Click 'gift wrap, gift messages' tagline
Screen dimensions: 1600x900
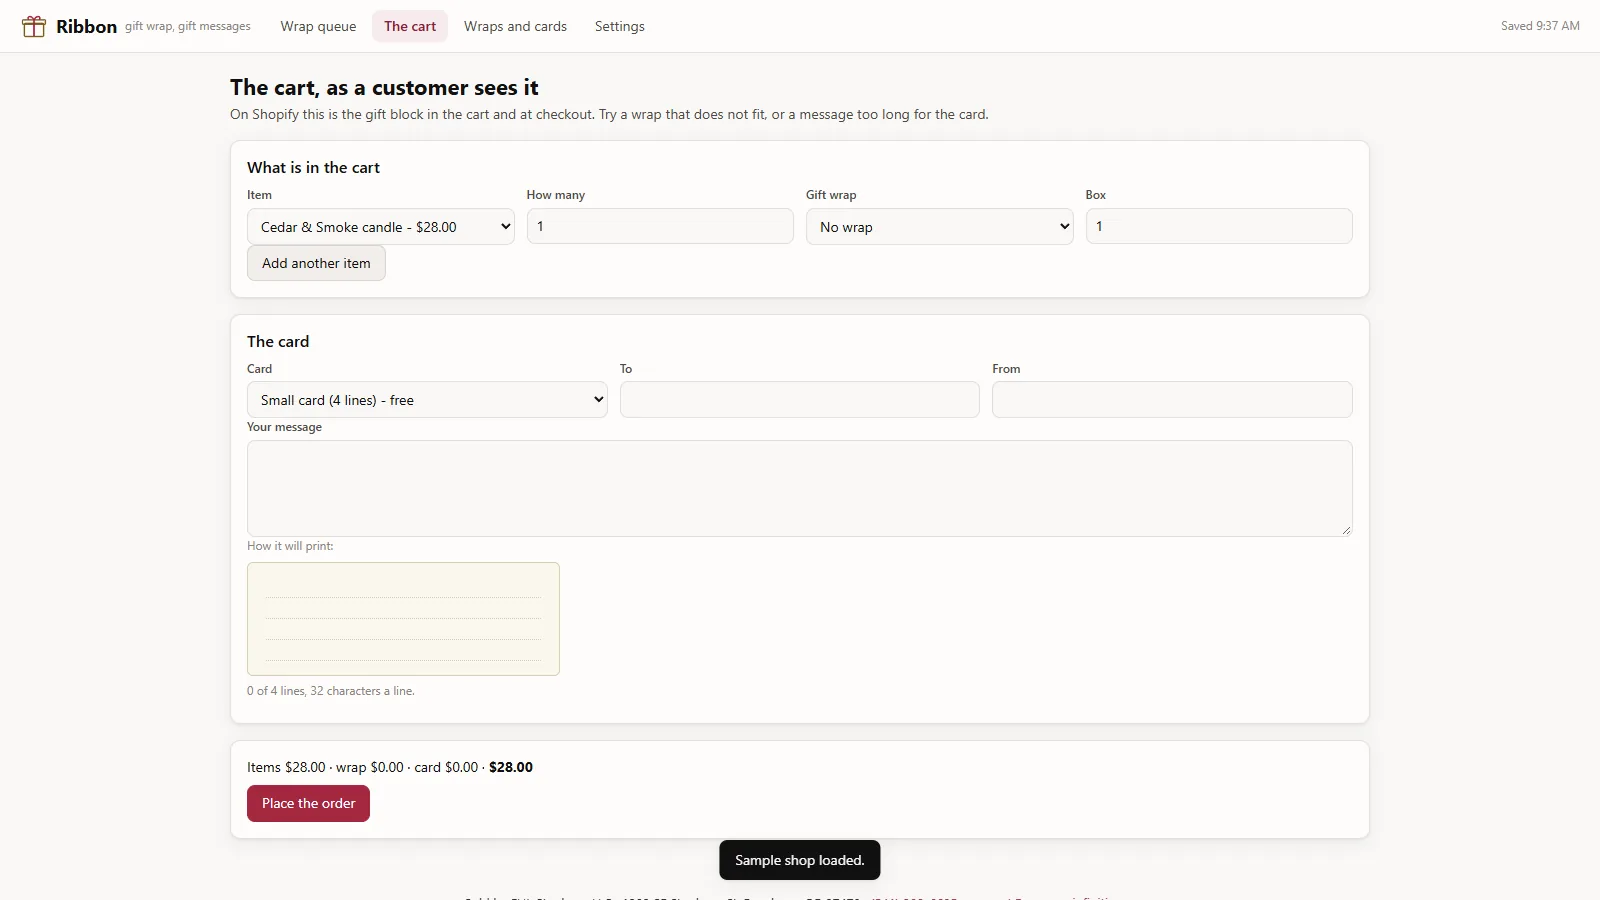click(x=188, y=26)
